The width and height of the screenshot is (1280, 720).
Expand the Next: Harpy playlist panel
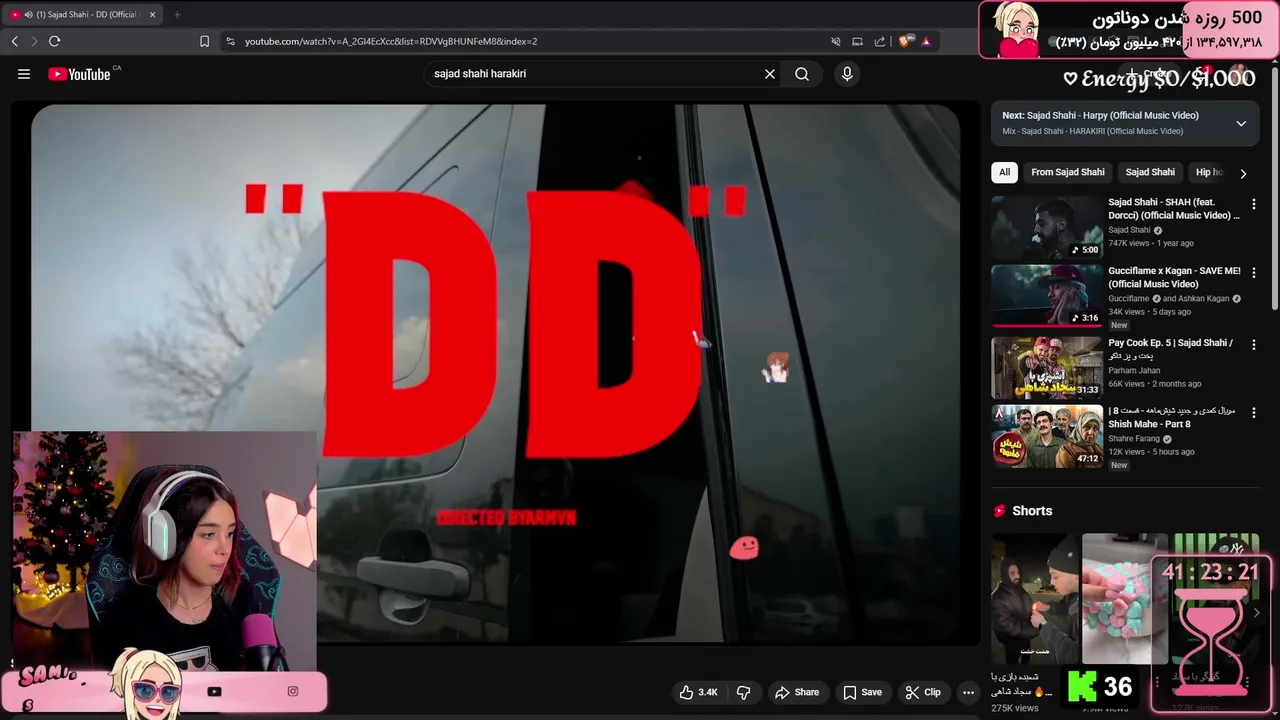coord(1241,123)
